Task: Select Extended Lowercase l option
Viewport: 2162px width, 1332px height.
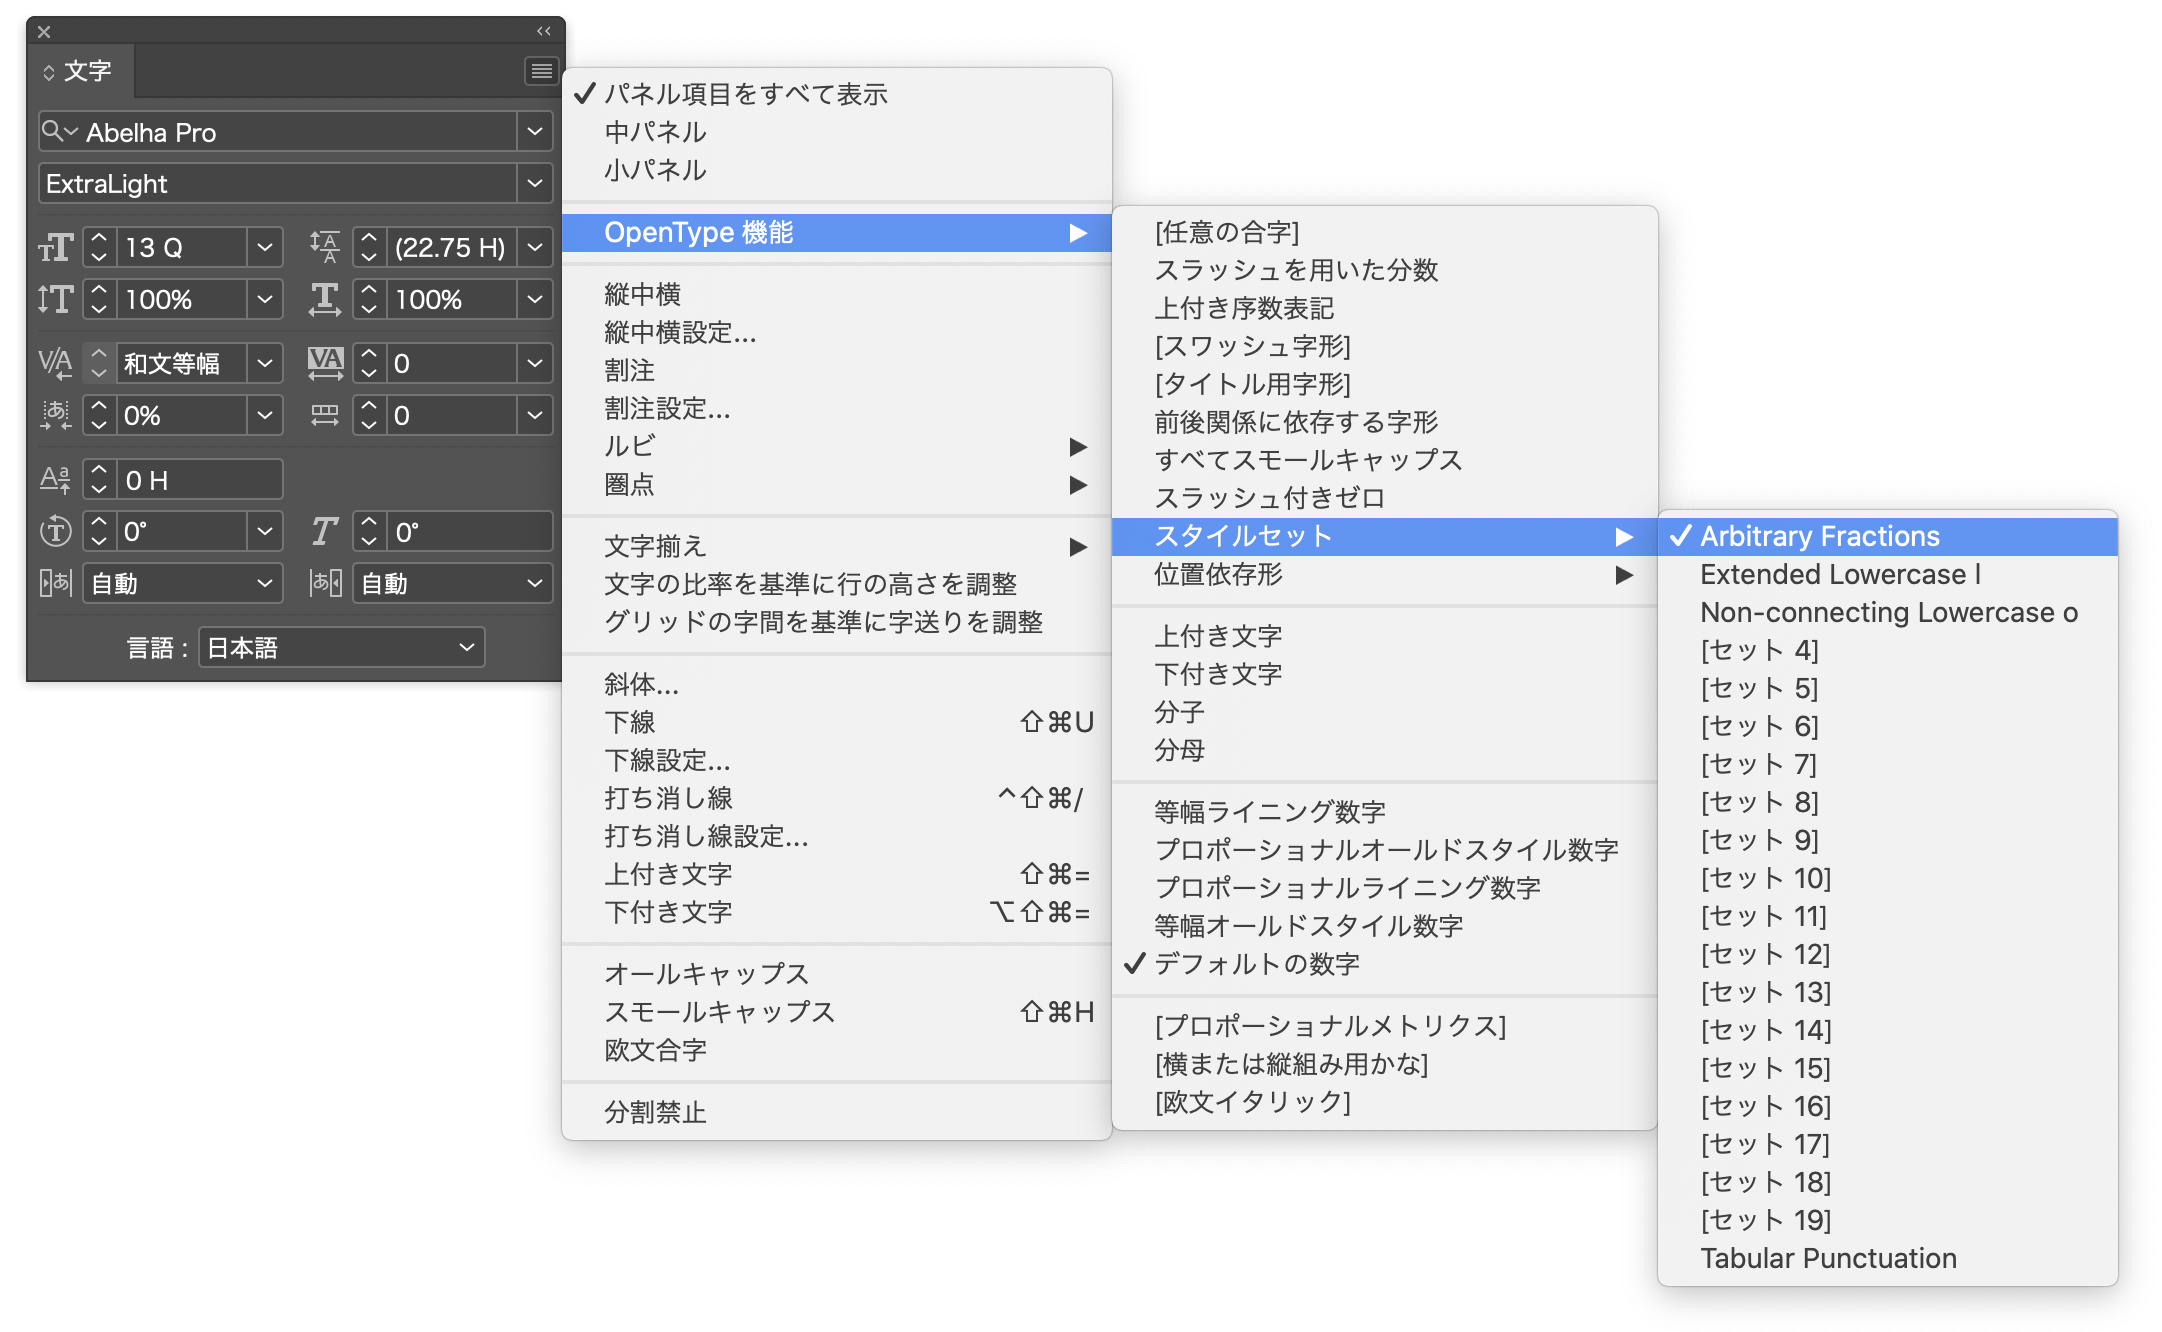Action: tap(1840, 575)
